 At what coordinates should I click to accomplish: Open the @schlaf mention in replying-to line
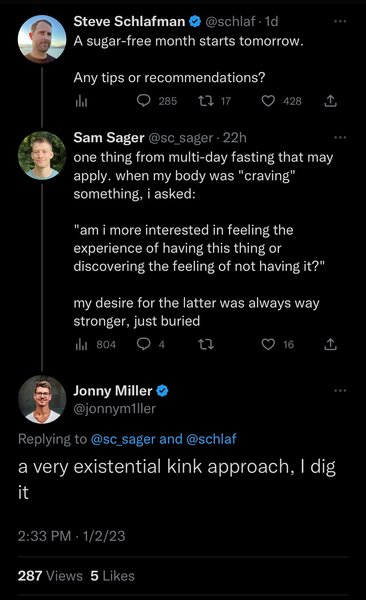point(211,439)
